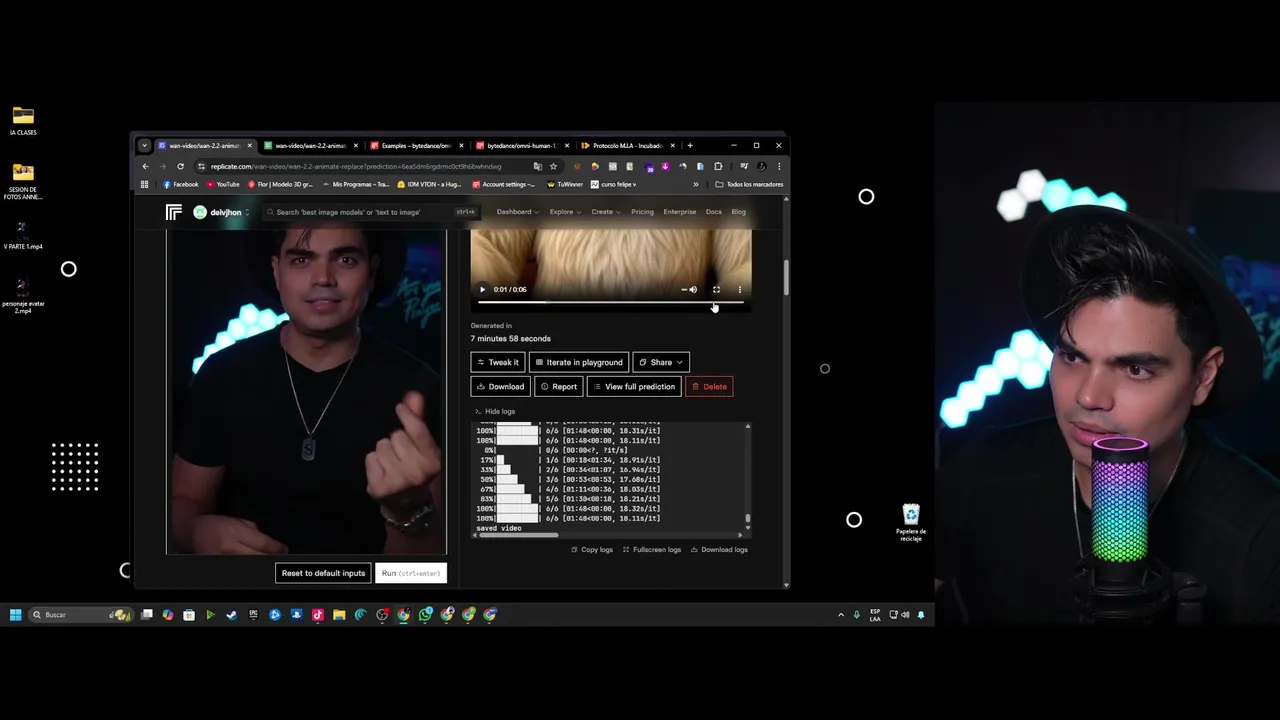
Task: Expand Dashboard menu
Action: pyautogui.click(x=517, y=212)
